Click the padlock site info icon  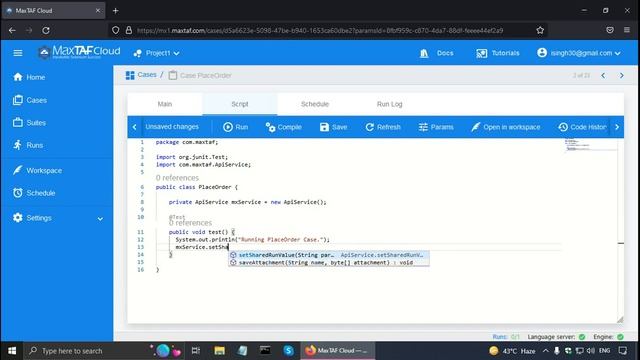(x=129, y=30)
